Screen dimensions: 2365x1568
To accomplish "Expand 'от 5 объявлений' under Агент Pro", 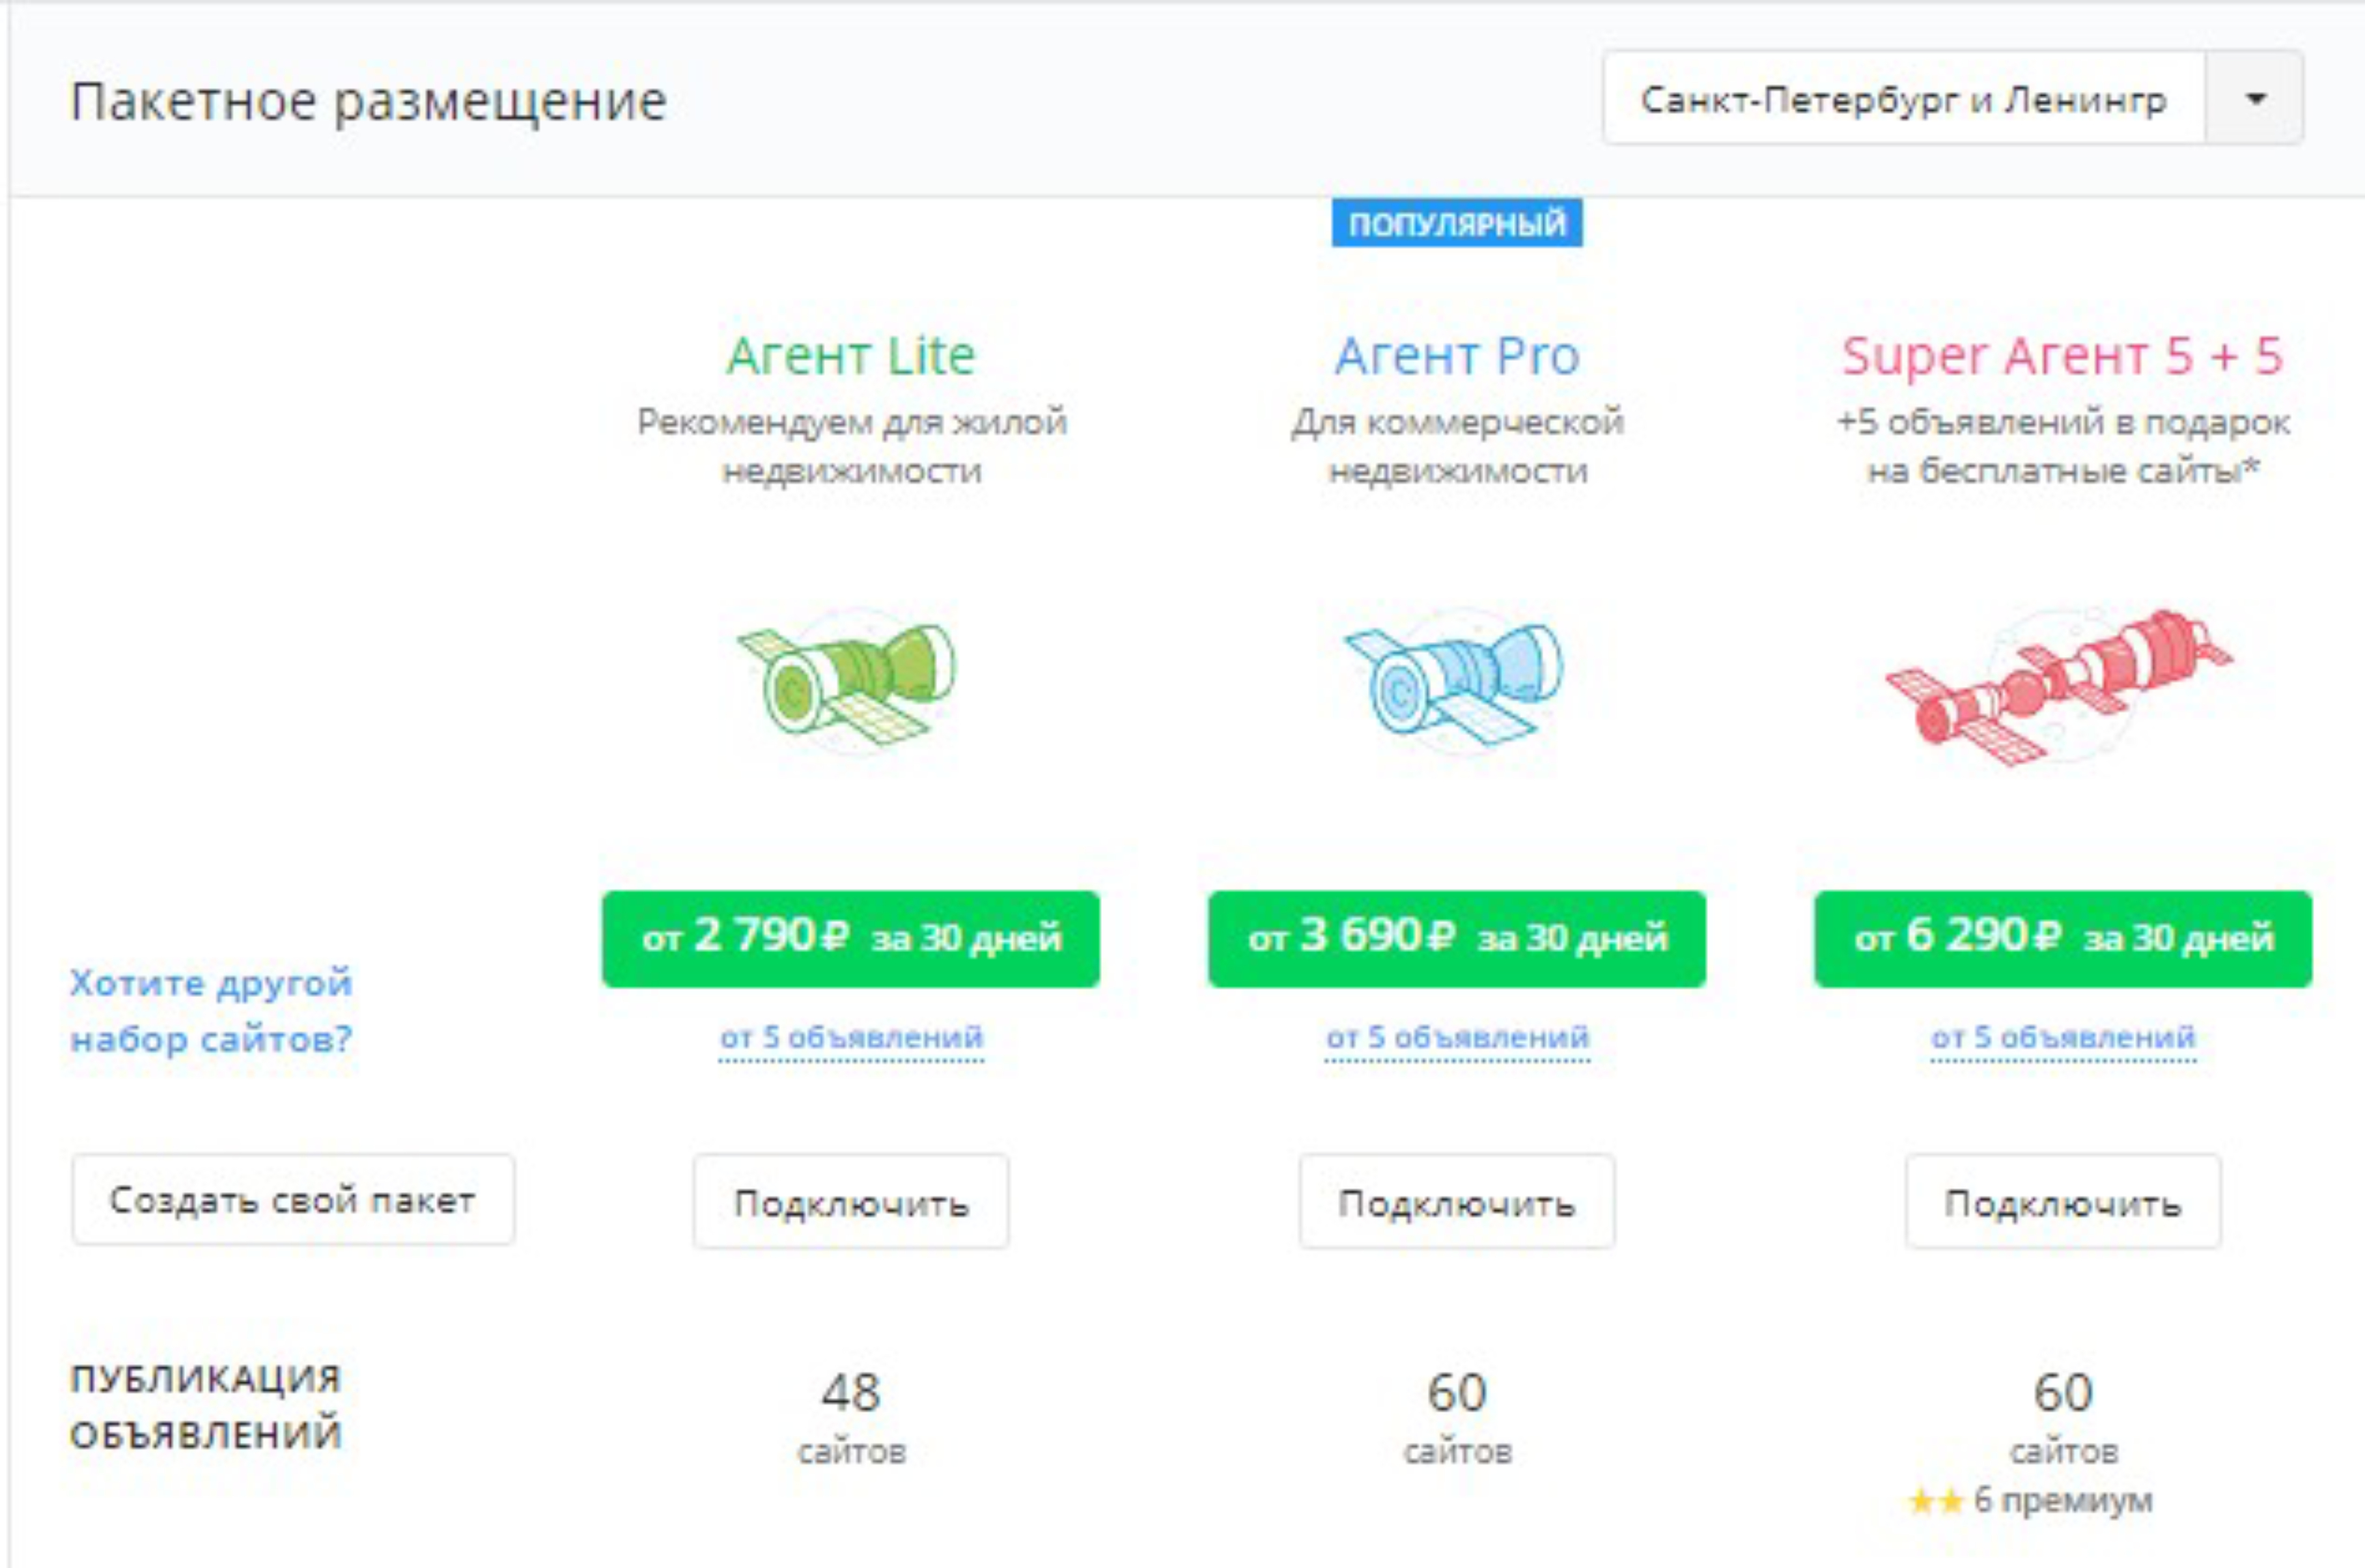I will coord(1457,1037).
